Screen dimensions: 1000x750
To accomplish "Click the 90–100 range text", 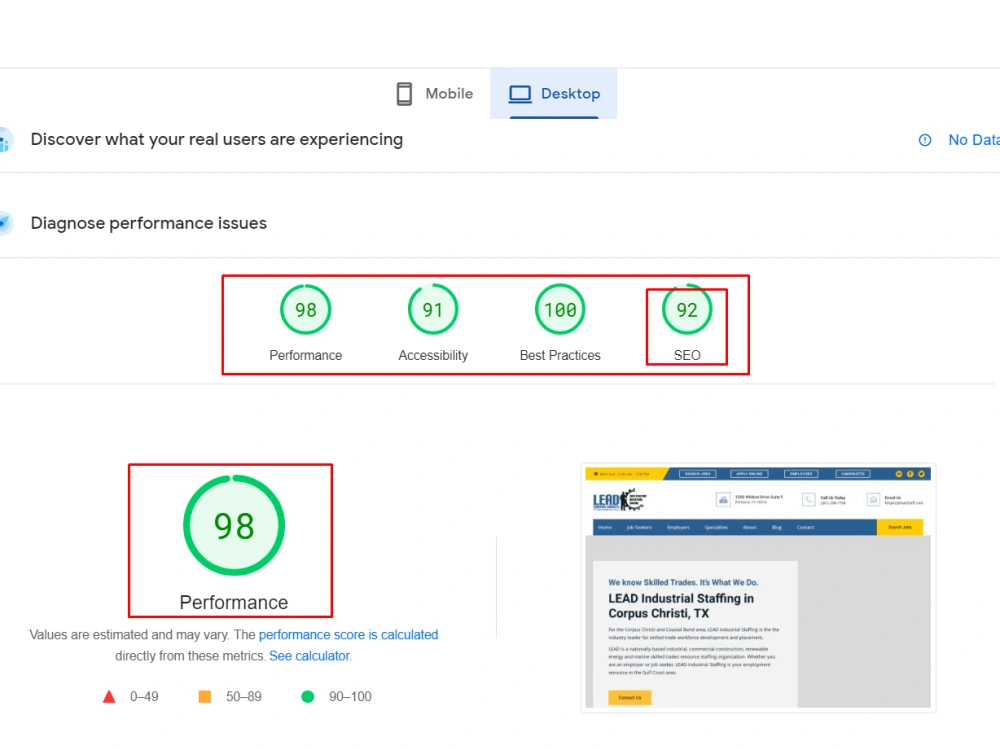I will 350,696.
